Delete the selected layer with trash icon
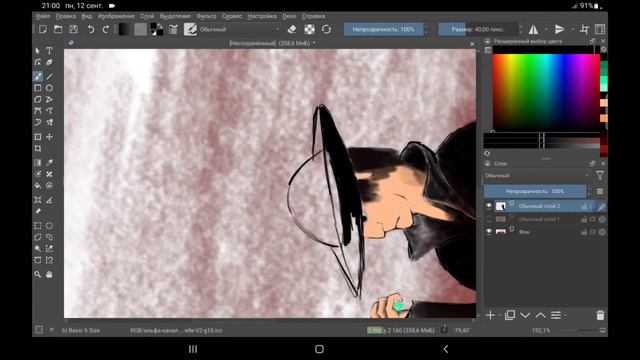Image resolution: width=640 pixels, height=360 pixels. [x=600, y=315]
